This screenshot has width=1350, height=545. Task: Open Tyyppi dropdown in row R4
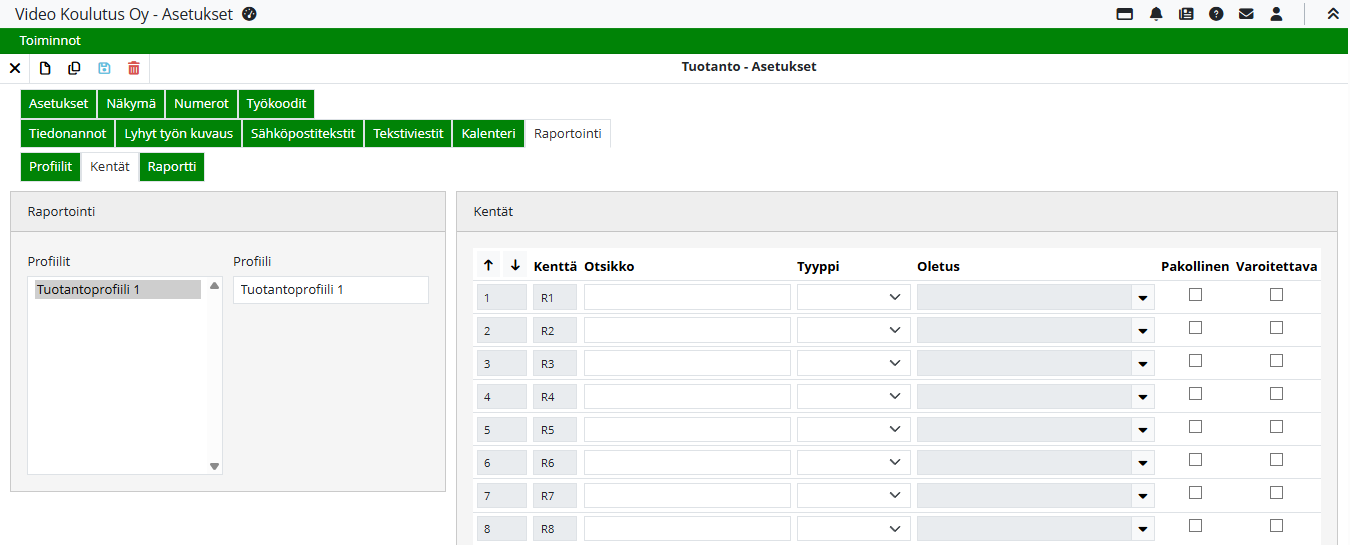(853, 397)
